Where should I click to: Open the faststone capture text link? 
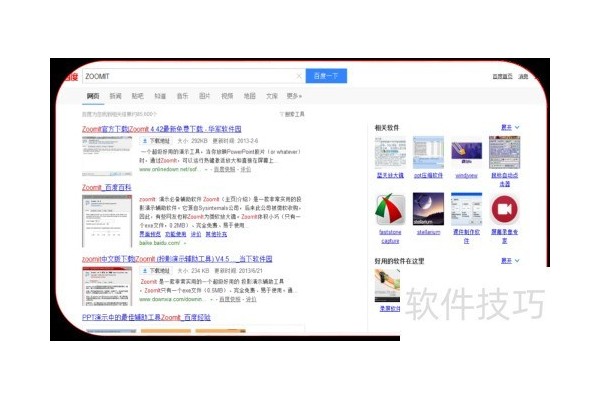pyautogui.click(x=390, y=236)
